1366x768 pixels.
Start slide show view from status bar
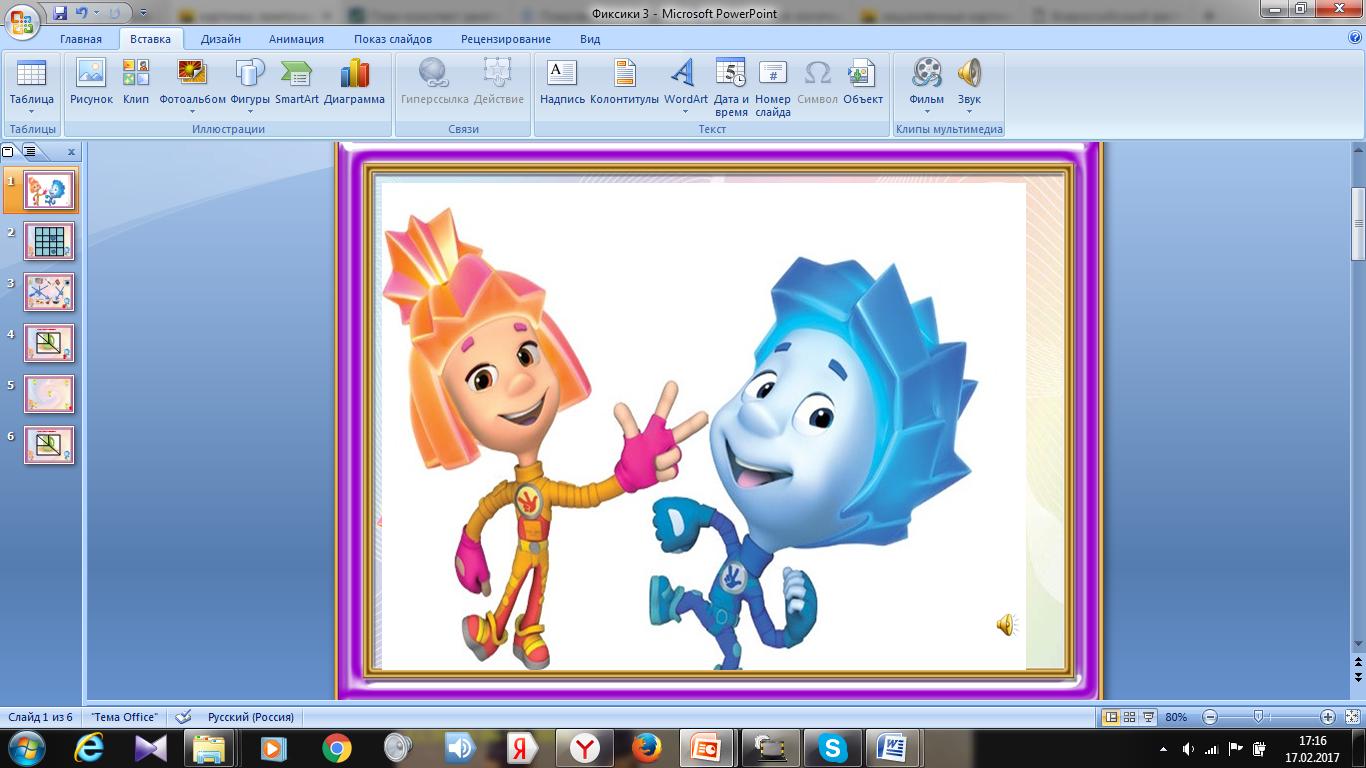1149,717
